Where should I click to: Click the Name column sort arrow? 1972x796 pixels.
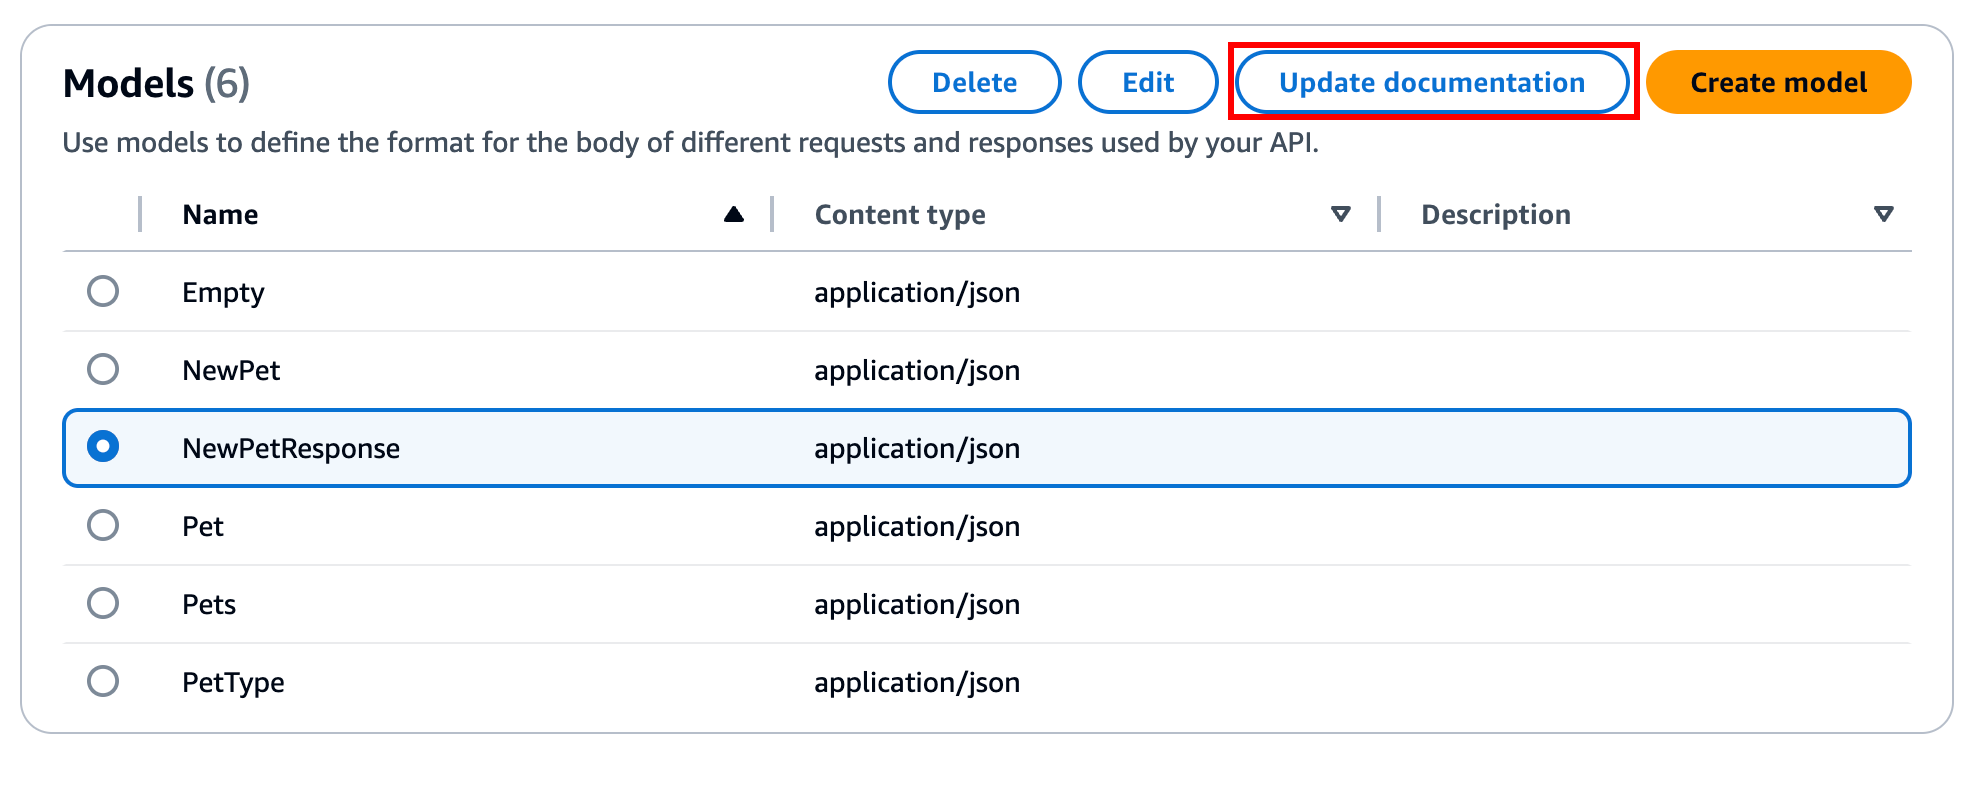pos(734,213)
